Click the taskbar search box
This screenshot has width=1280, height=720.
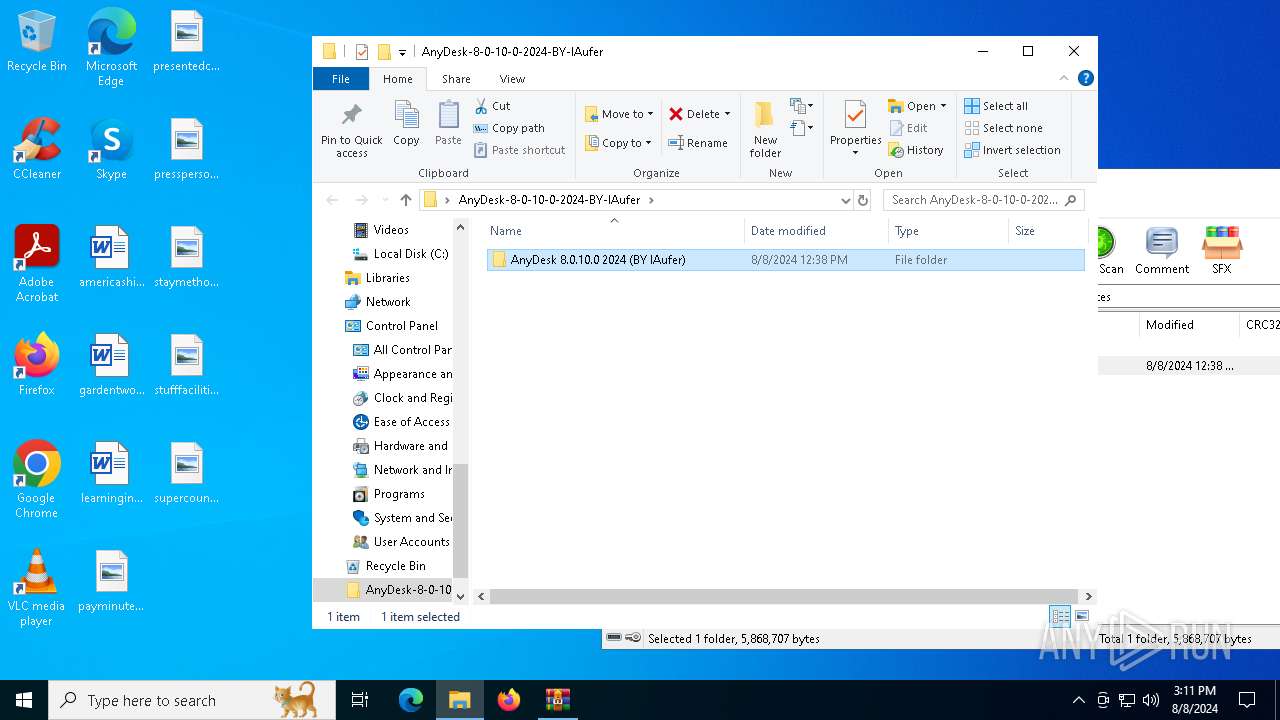point(192,700)
